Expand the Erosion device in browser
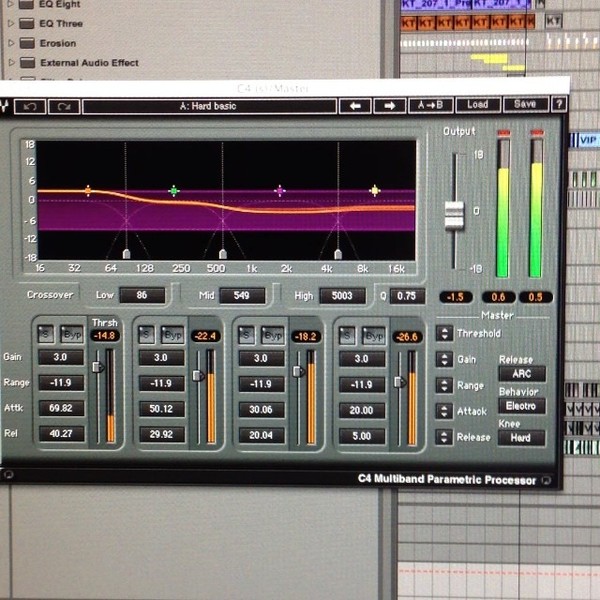Image resolution: width=600 pixels, height=600 pixels. click(11, 43)
